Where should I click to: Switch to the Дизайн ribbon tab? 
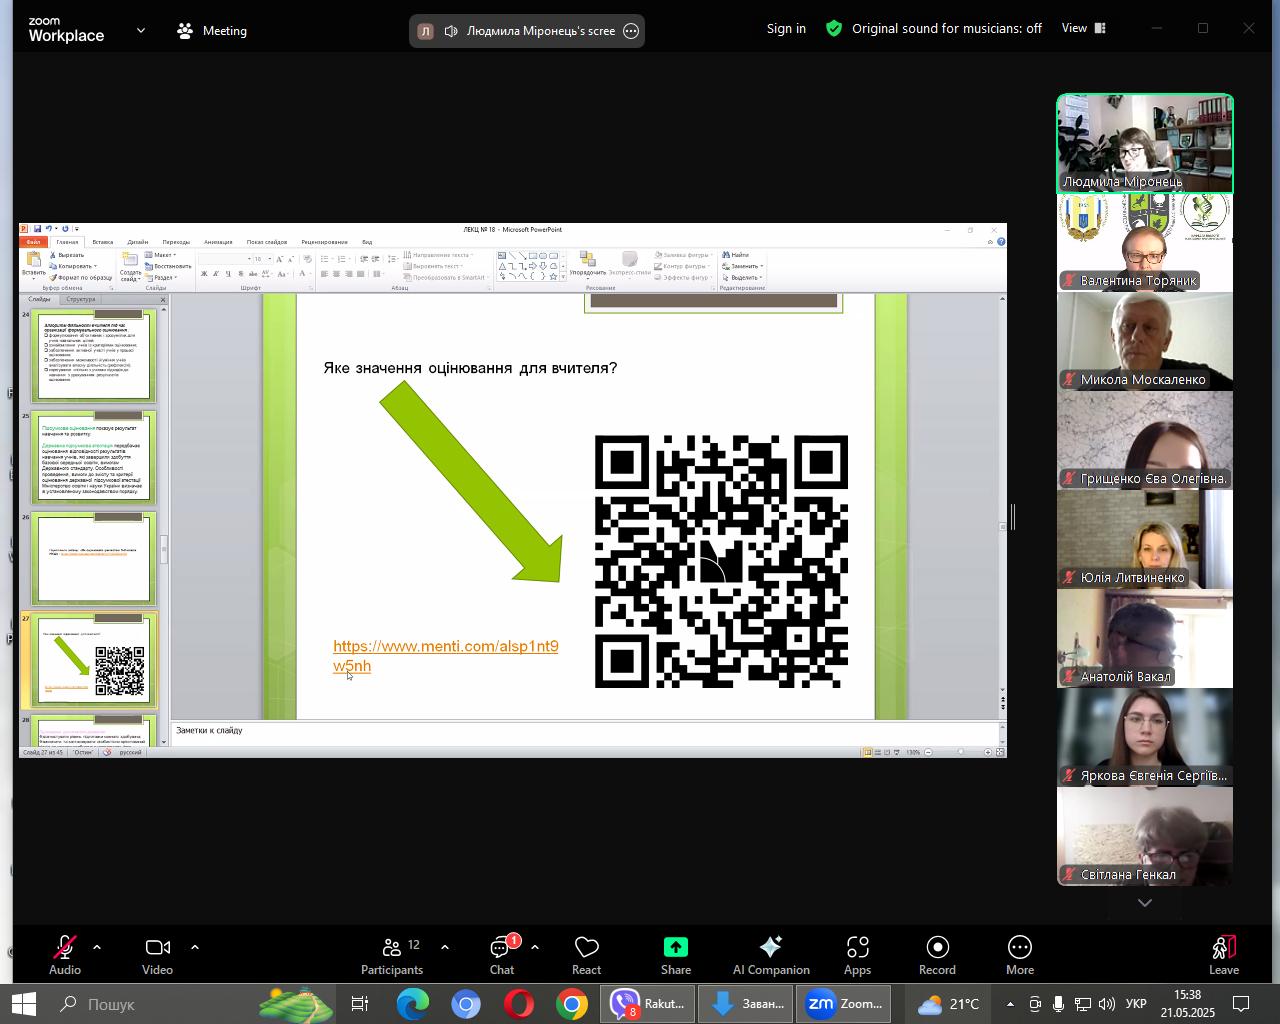coord(138,242)
